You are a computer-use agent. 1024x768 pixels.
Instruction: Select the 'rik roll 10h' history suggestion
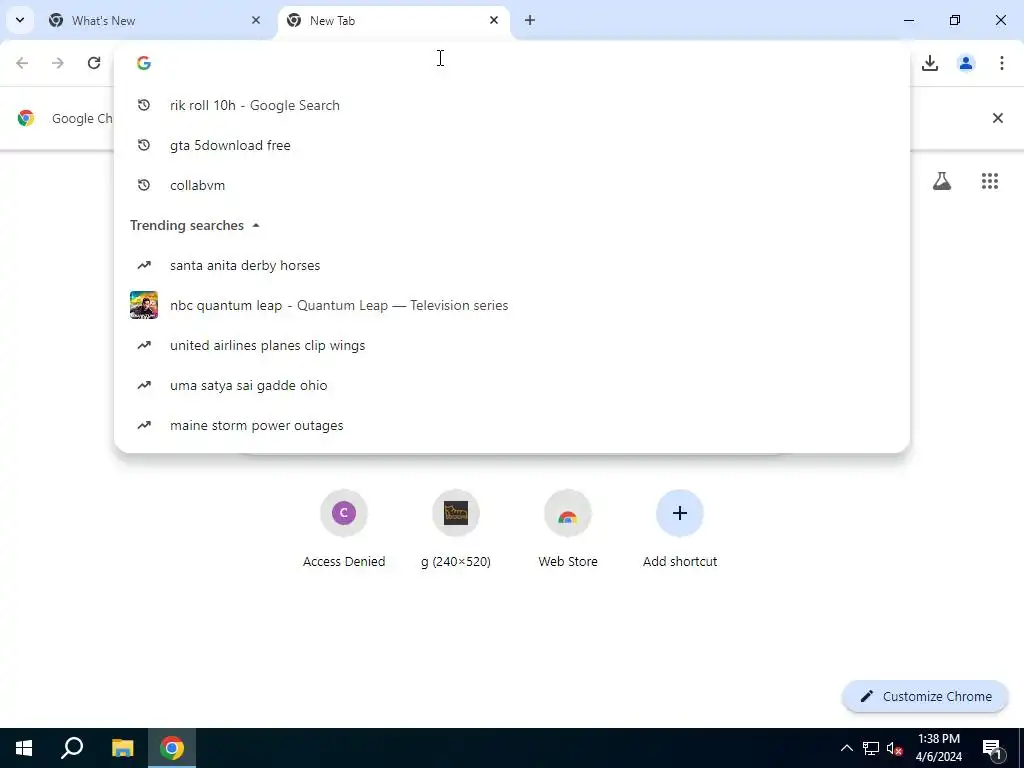pyautogui.click(x=512, y=105)
